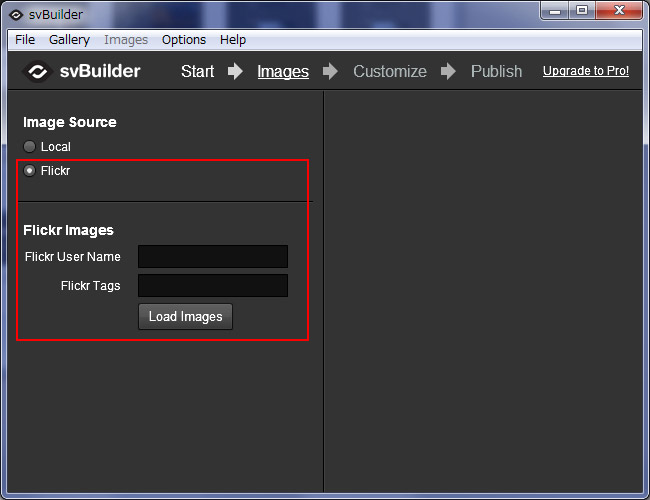Click the Load Images button

click(x=185, y=317)
